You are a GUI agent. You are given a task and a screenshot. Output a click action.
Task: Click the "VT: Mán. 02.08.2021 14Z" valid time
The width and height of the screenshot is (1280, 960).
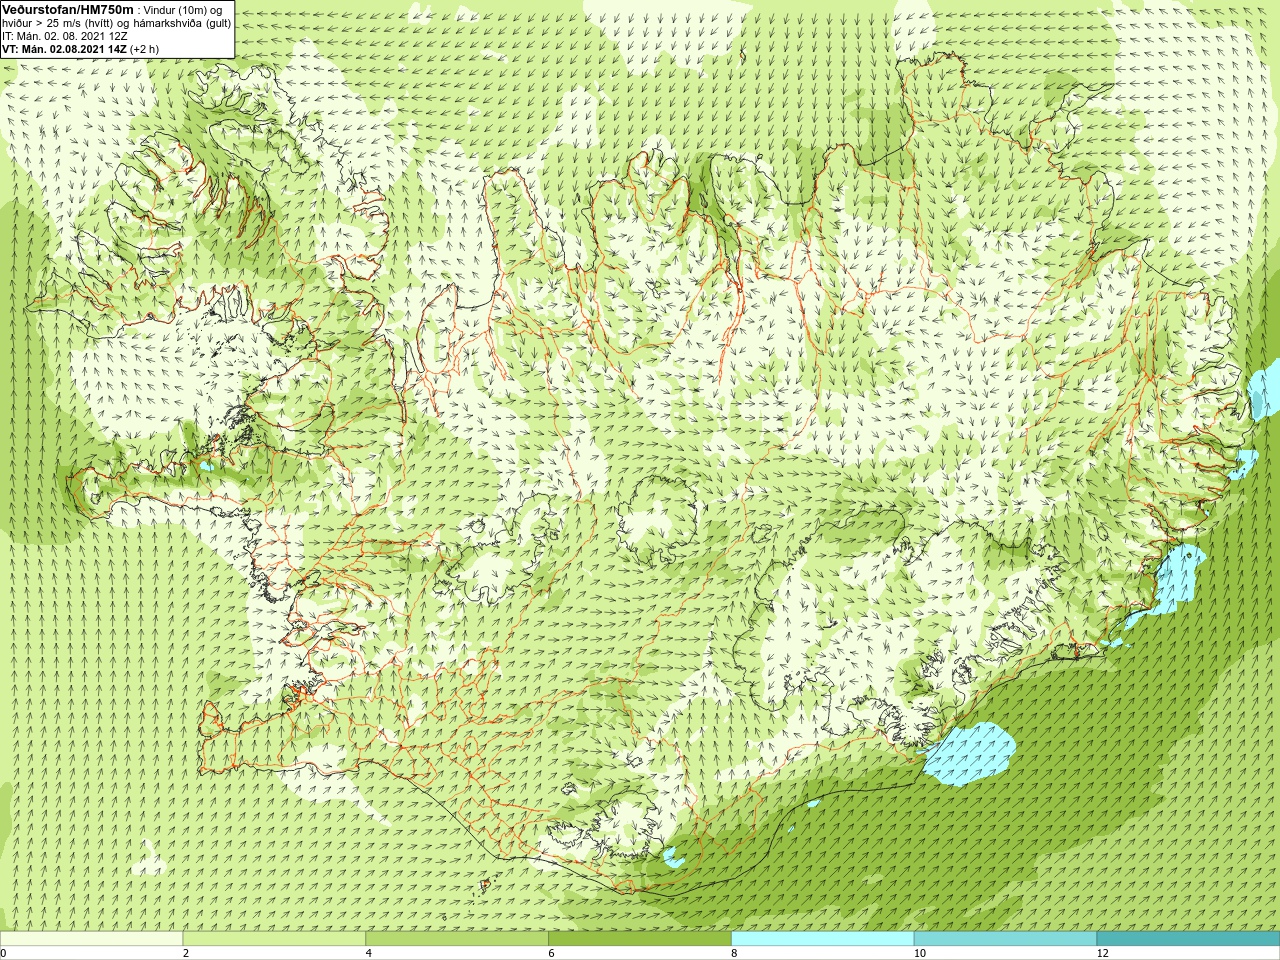(64, 48)
